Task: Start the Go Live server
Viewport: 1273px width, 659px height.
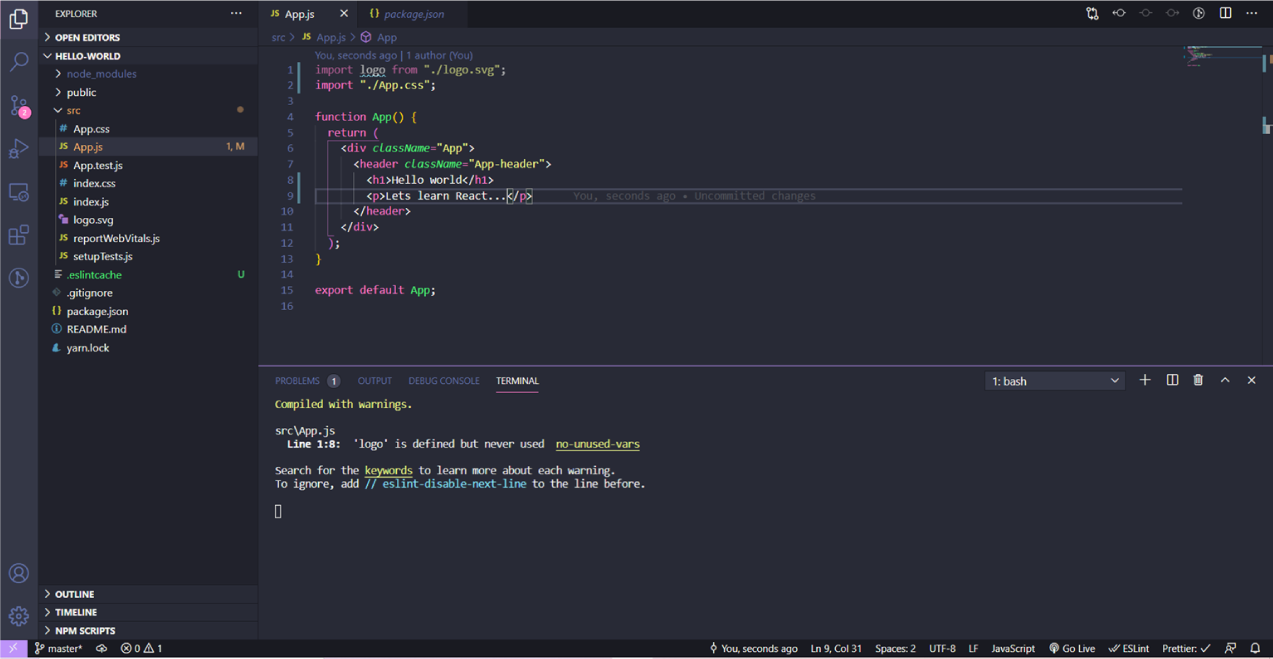Action: [x=1071, y=648]
